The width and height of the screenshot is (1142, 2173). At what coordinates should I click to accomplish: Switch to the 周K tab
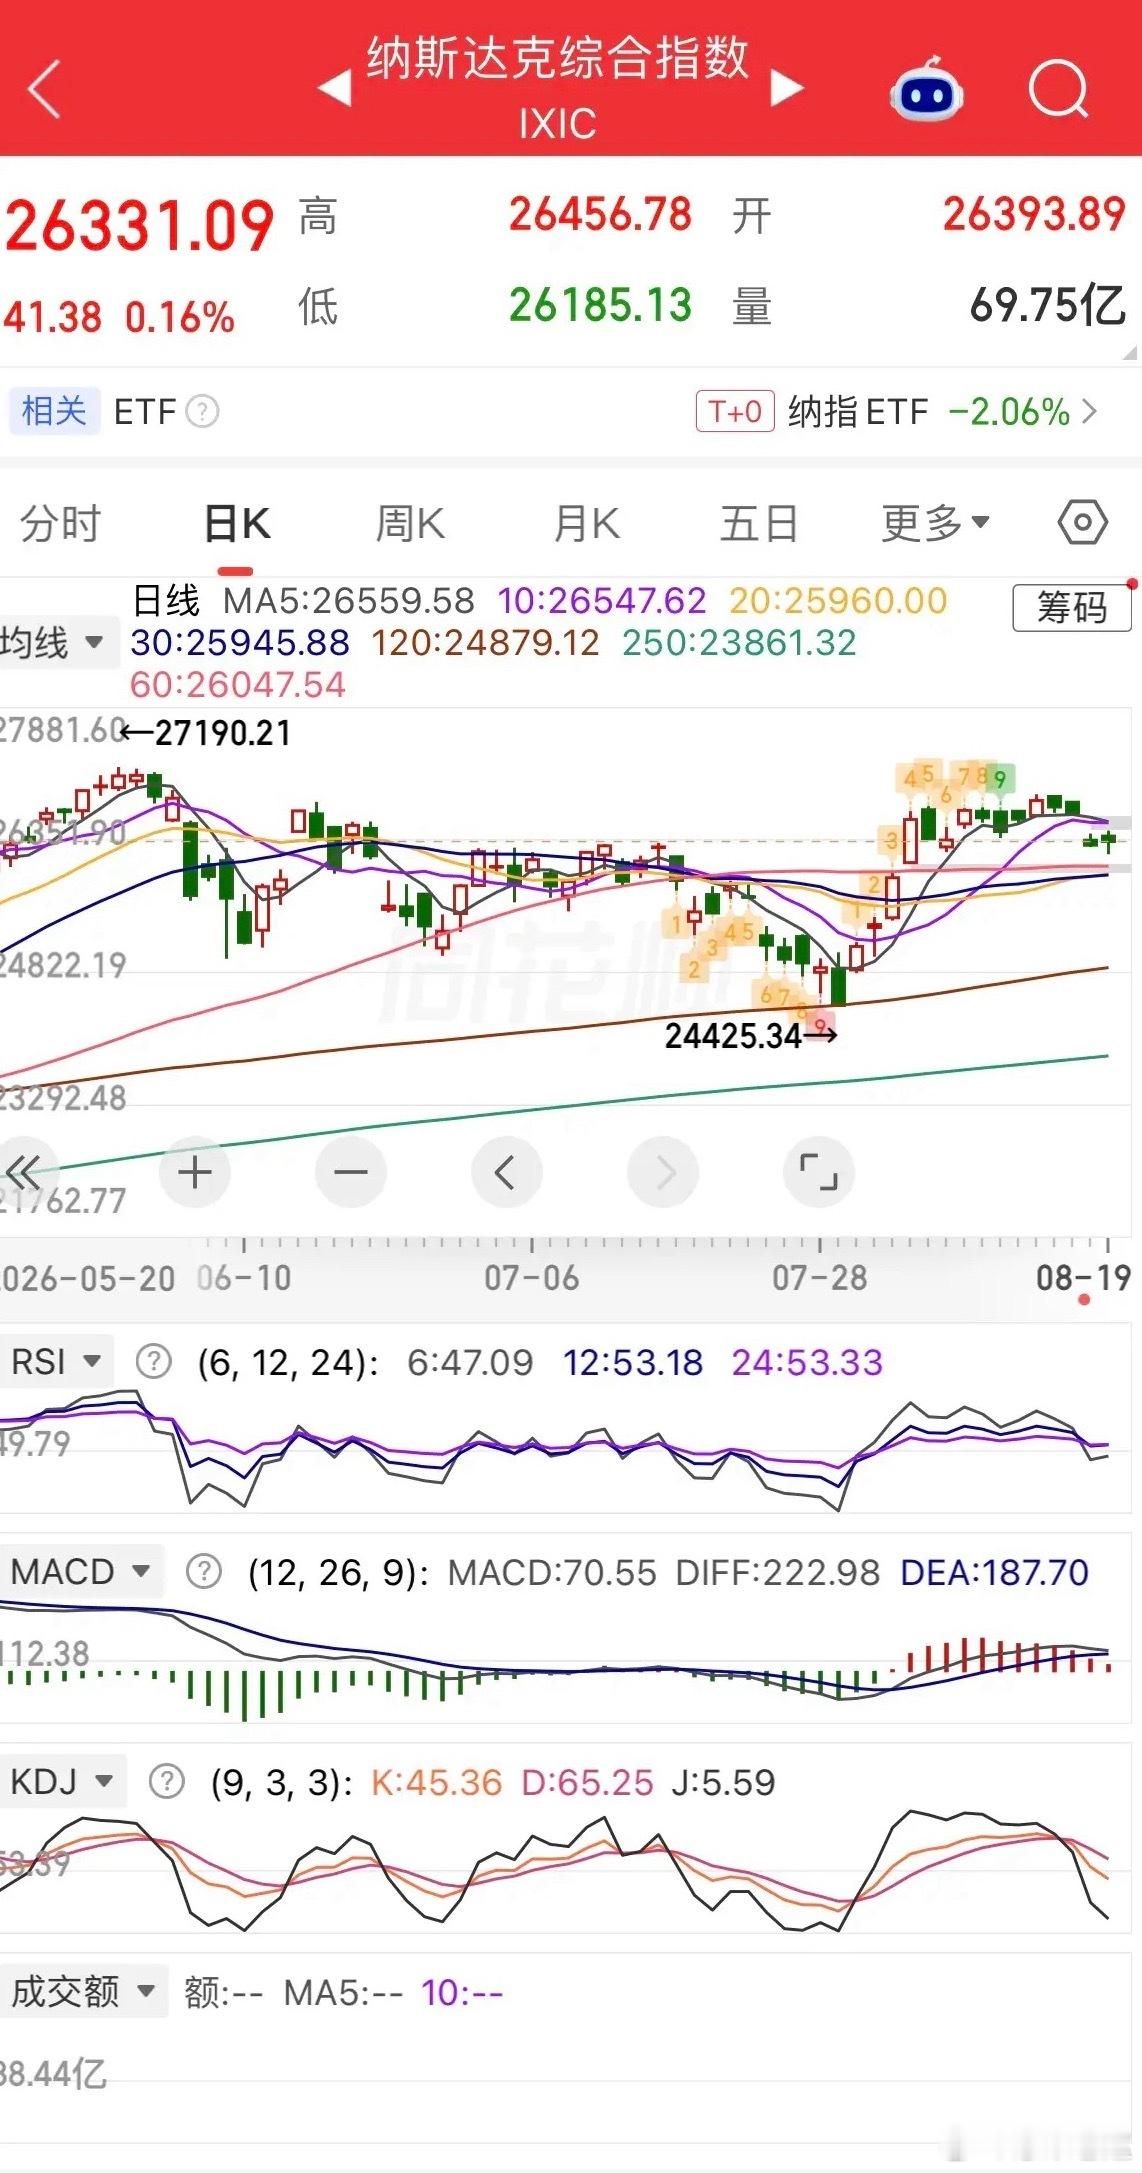410,523
